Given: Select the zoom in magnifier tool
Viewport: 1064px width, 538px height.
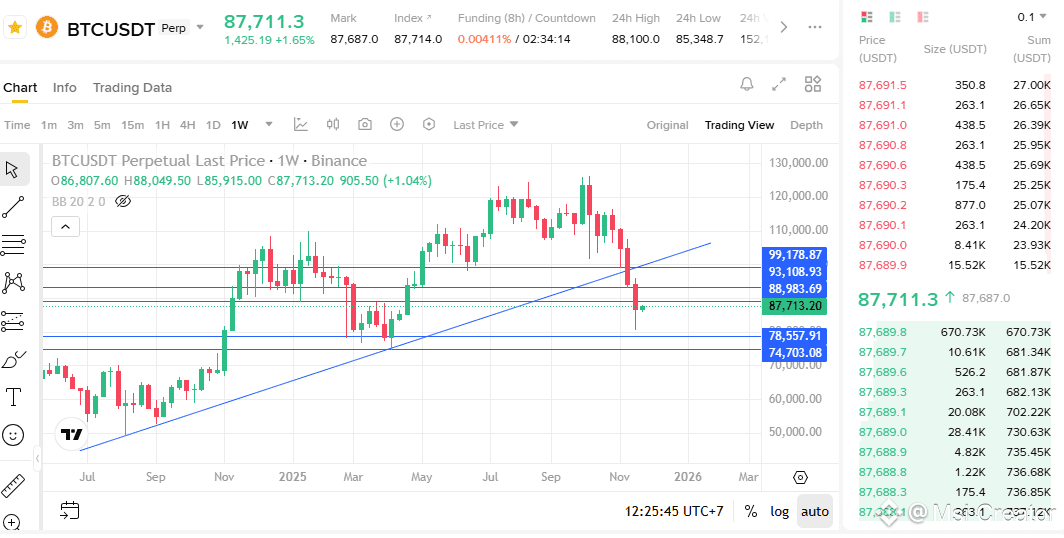Looking at the screenshot, I should coord(11,523).
